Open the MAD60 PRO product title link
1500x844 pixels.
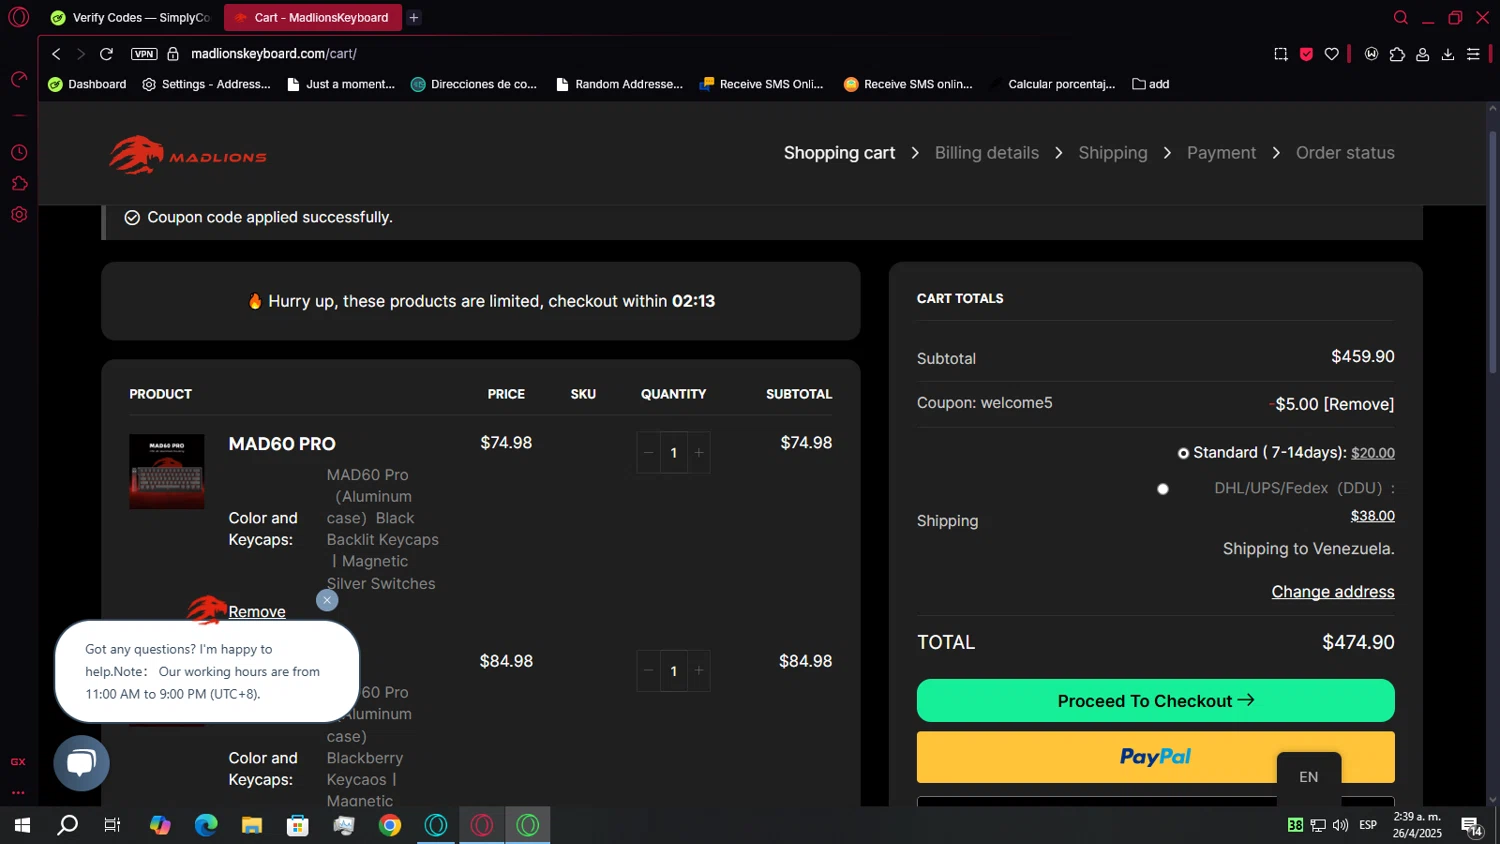282,444
